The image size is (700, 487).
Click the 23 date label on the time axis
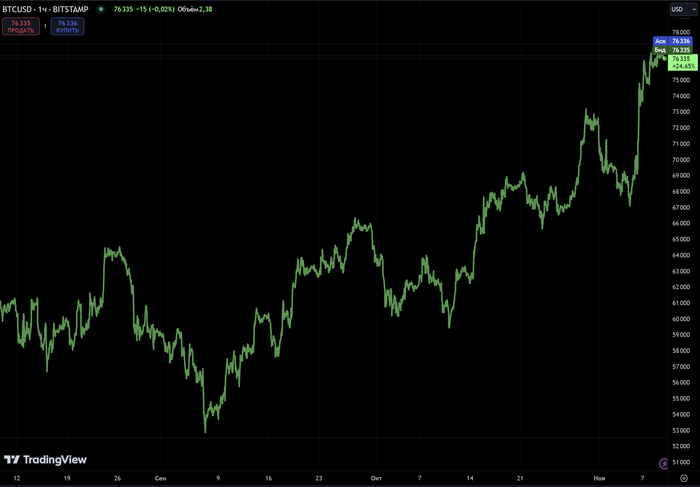coord(319,478)
